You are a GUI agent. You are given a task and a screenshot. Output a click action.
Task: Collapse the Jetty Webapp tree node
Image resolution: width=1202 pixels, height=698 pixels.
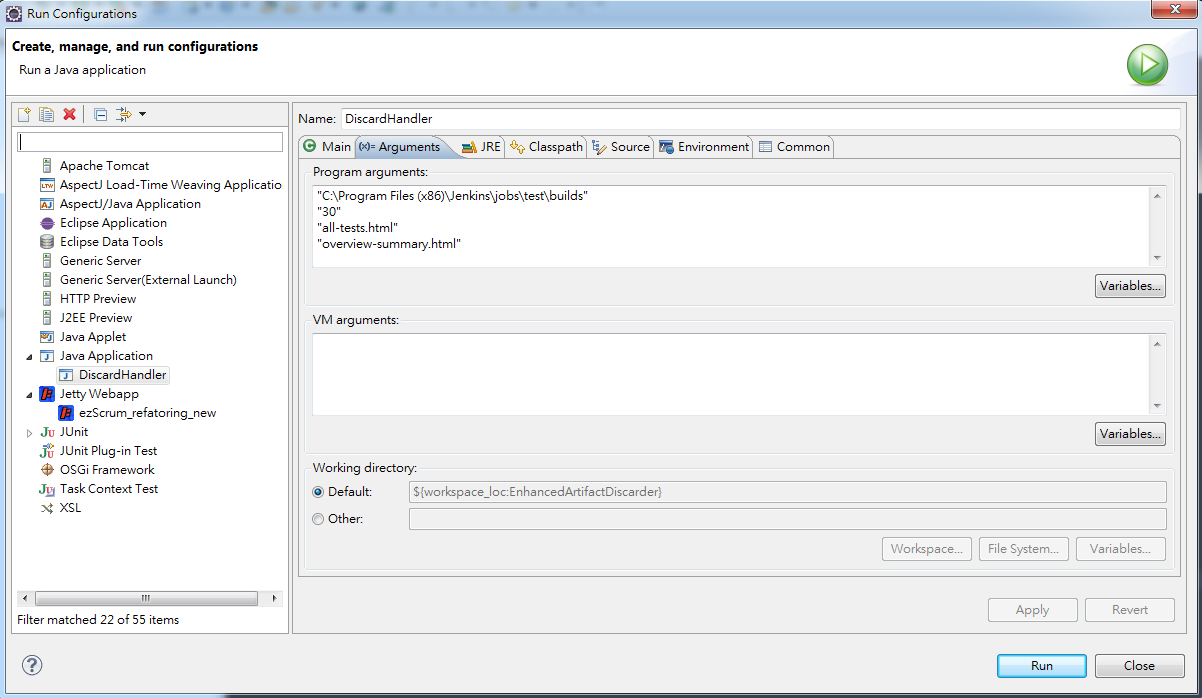coord(29,394)
